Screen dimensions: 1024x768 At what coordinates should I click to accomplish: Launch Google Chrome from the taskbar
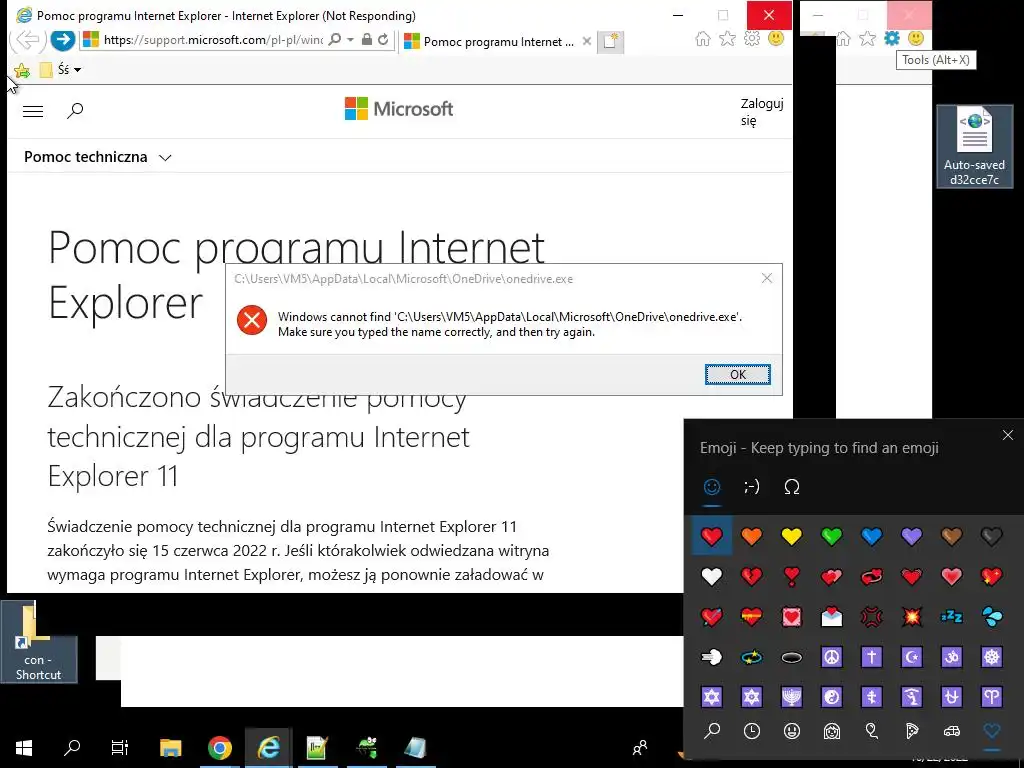point(219,748)
